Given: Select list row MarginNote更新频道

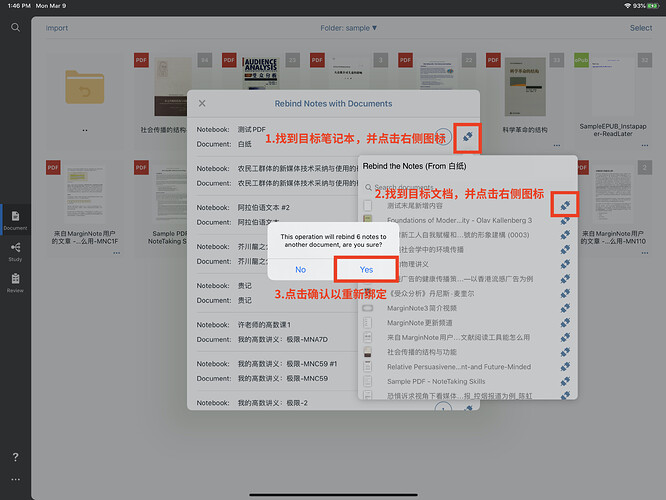Looking at the screenshot, I should click(x=467, y=323).
